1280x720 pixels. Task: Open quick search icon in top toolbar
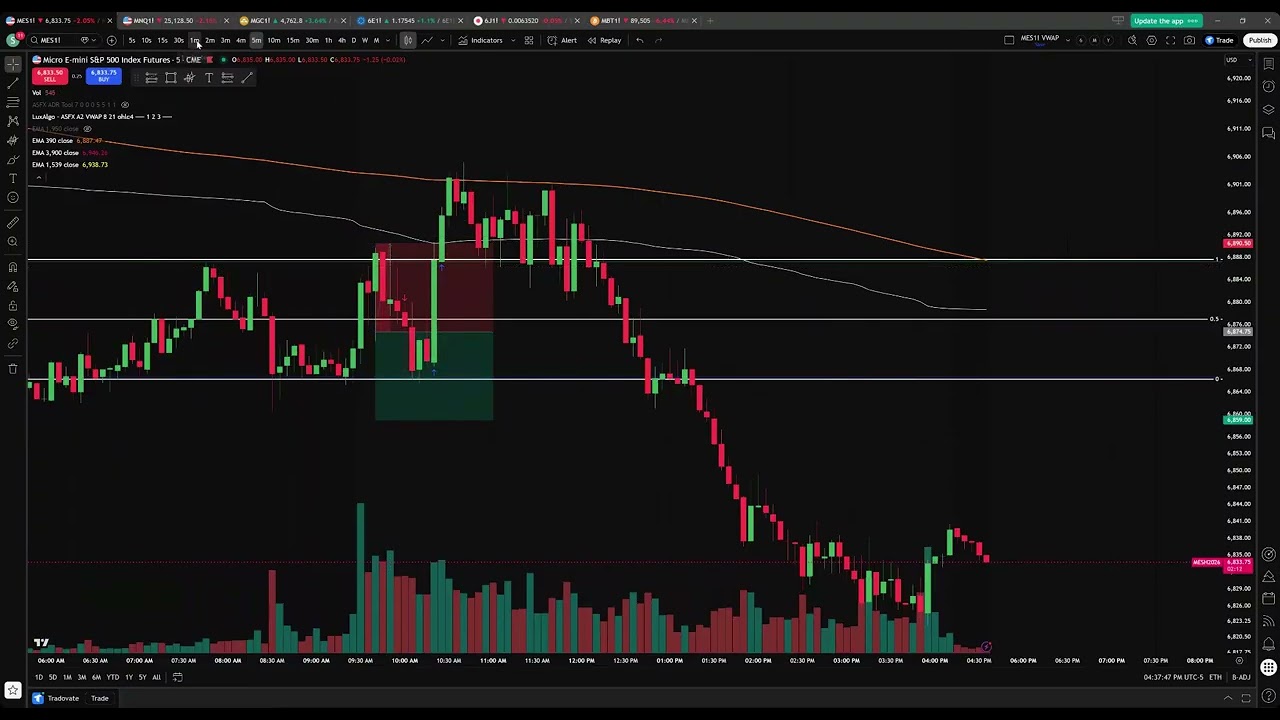tap(1132, 40)
